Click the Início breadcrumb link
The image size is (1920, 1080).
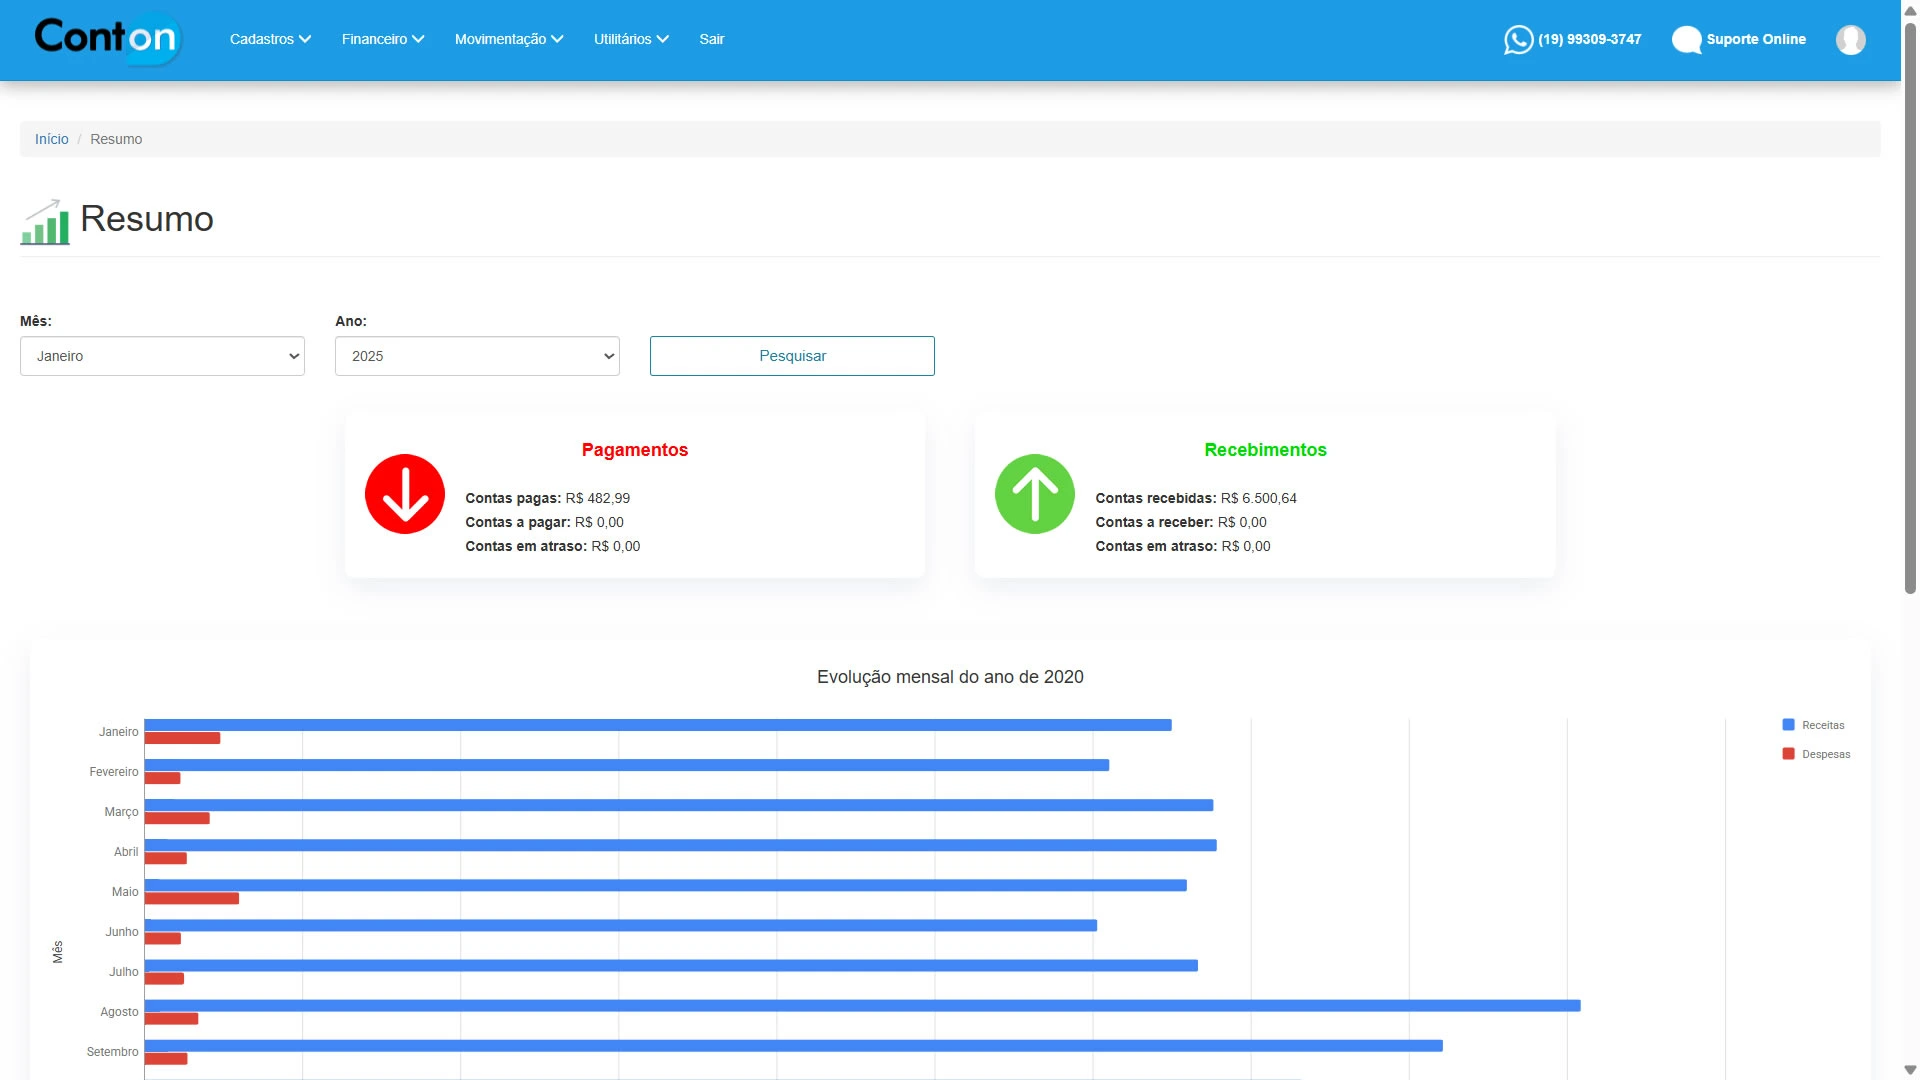pyautogui.click(x=51, y=139)
